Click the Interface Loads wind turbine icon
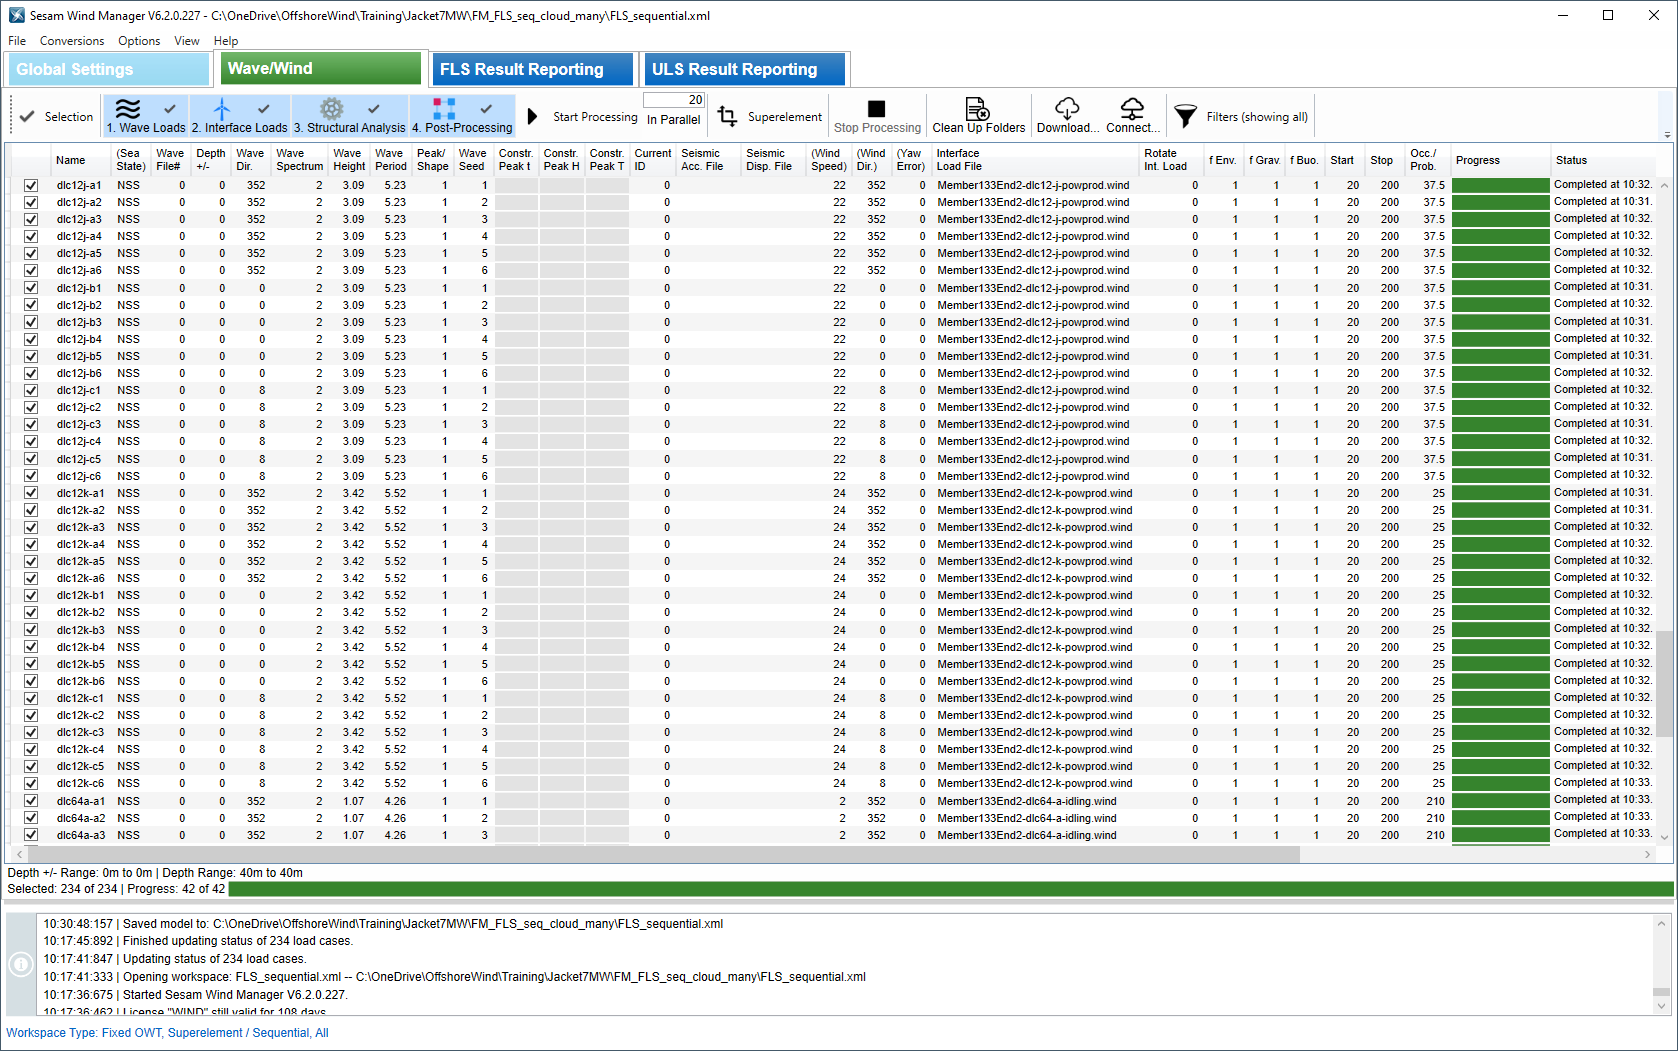1678x1051 pixels. click(x=222, y=109)
